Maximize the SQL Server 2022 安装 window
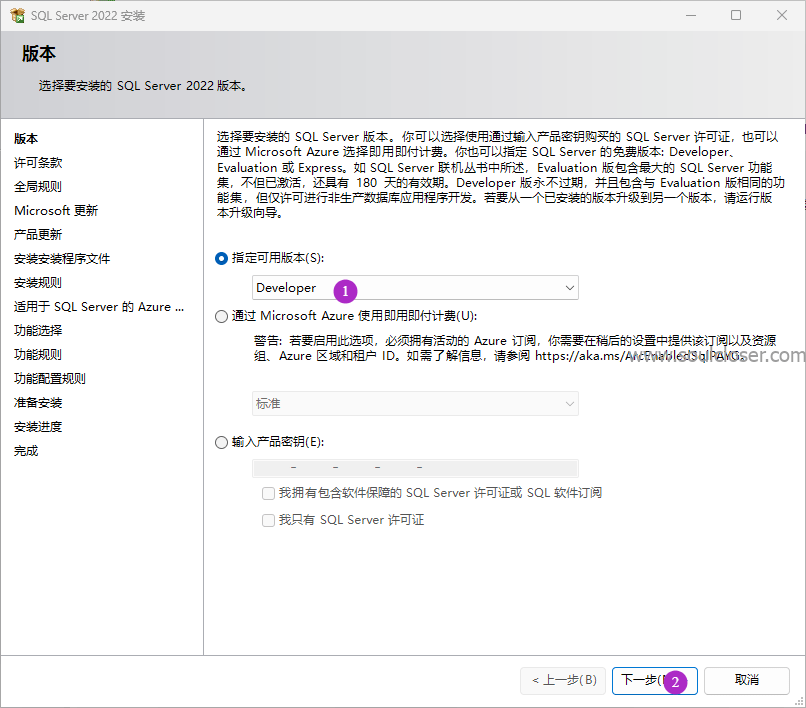The height and width of the screenshot is (708, 806). coord(736,15)
